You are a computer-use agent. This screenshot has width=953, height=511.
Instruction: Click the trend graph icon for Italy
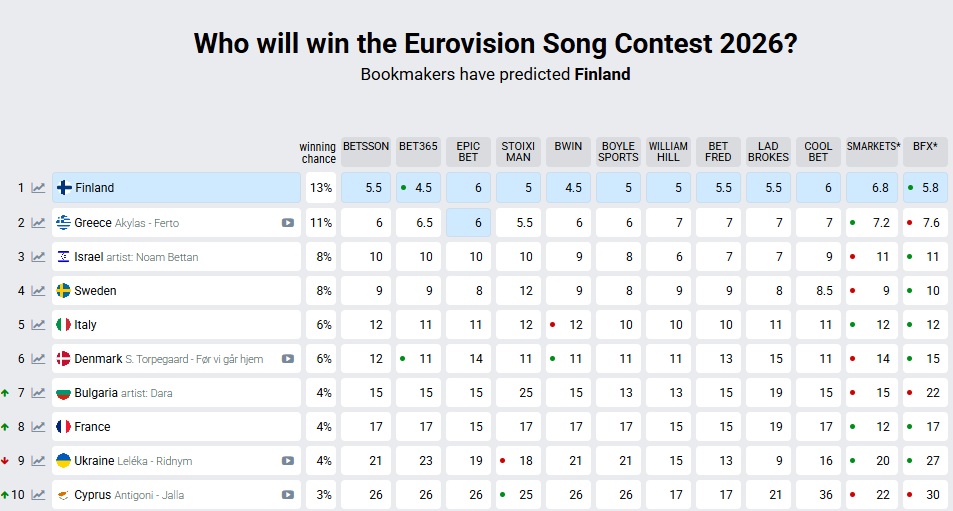point(38,325)
